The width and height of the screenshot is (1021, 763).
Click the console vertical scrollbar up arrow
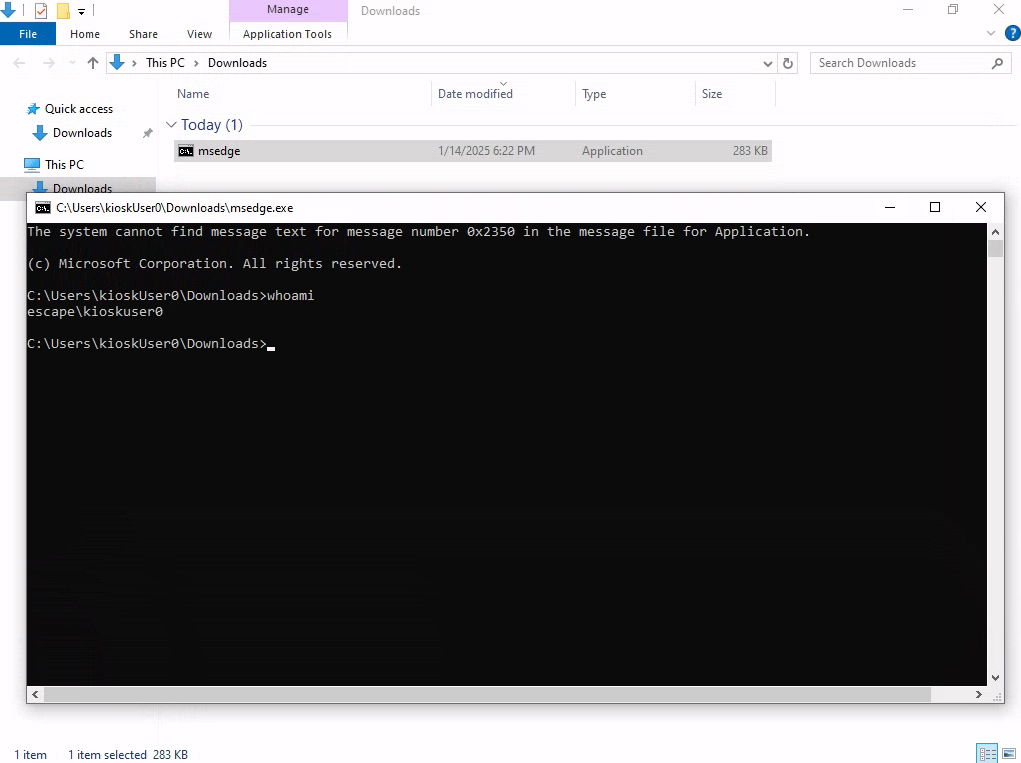(x=995, y=232)
